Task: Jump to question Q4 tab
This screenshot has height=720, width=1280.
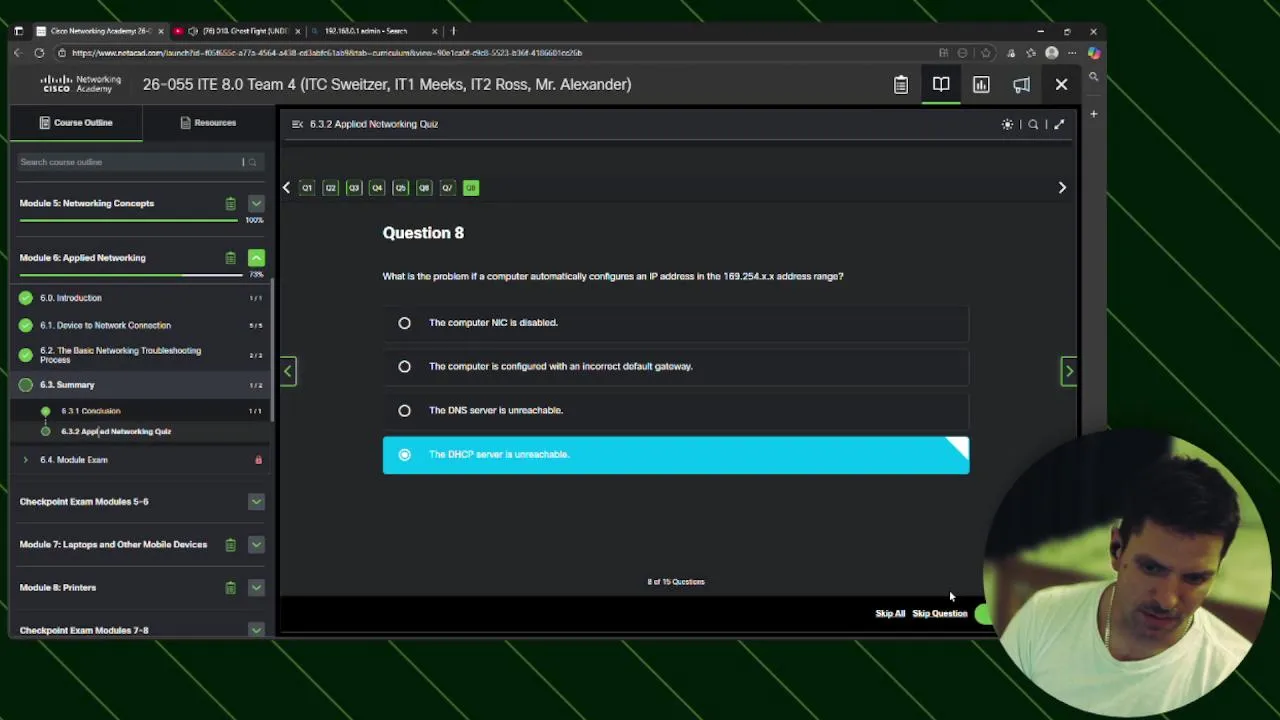Action: (x=377, y=188)
